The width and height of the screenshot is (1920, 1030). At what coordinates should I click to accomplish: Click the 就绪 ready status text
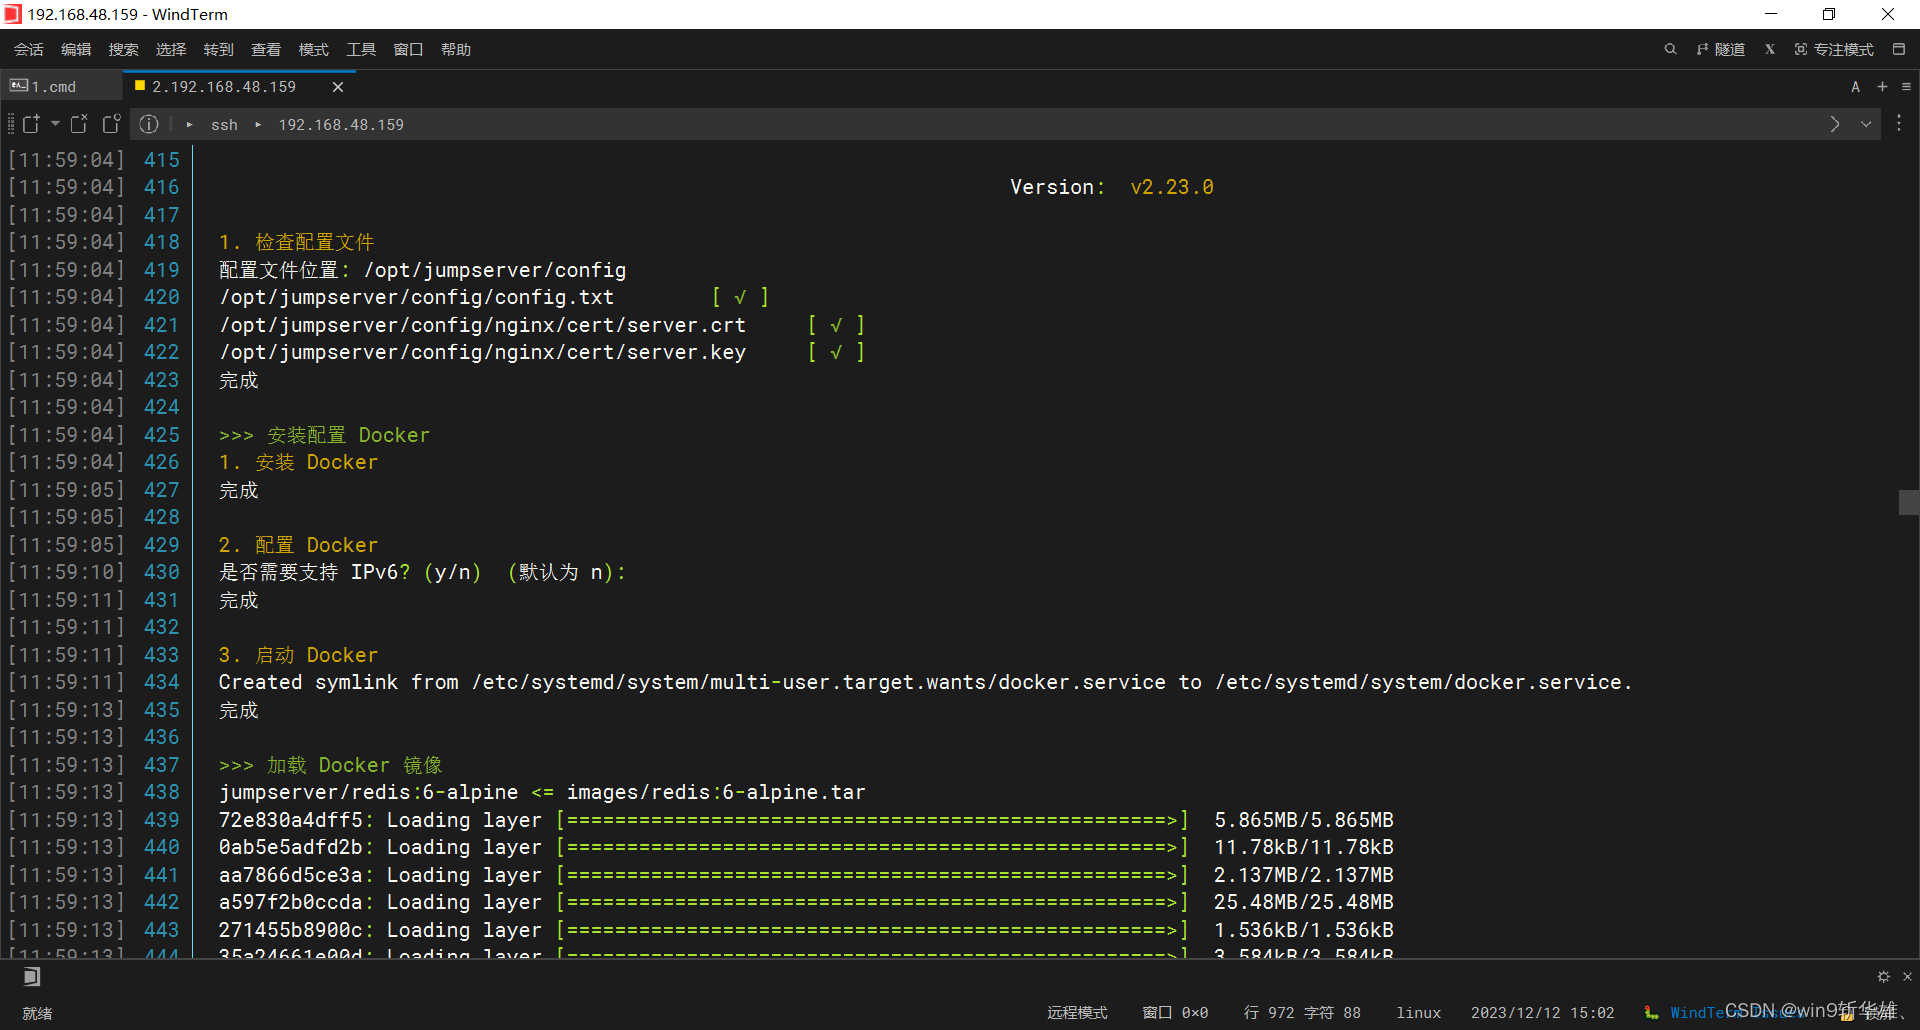pyautogui.click(x=37, y=1014)
